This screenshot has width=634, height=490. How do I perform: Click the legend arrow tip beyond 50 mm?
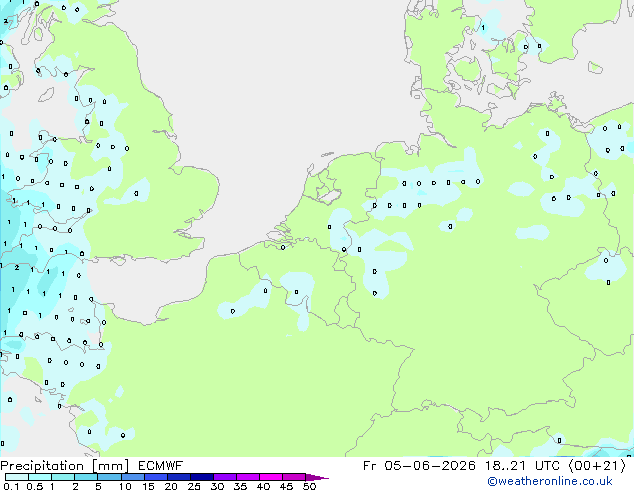click(x=317, y=477)
